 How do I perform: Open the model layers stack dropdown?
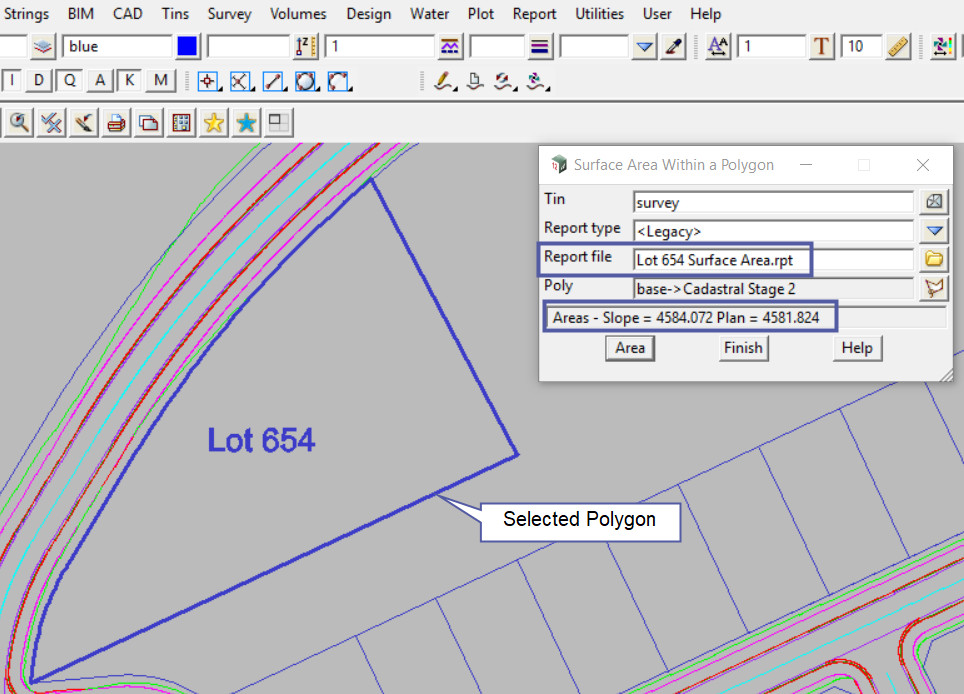pos(42,47)
